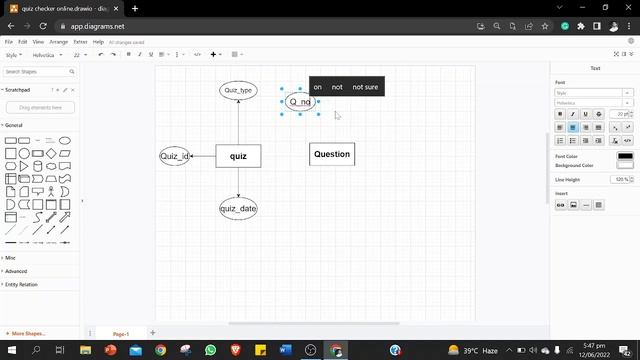The image size is (640, 360).
Task: Click the superscript icon in Text panel
Action: [x=628, y=127]
